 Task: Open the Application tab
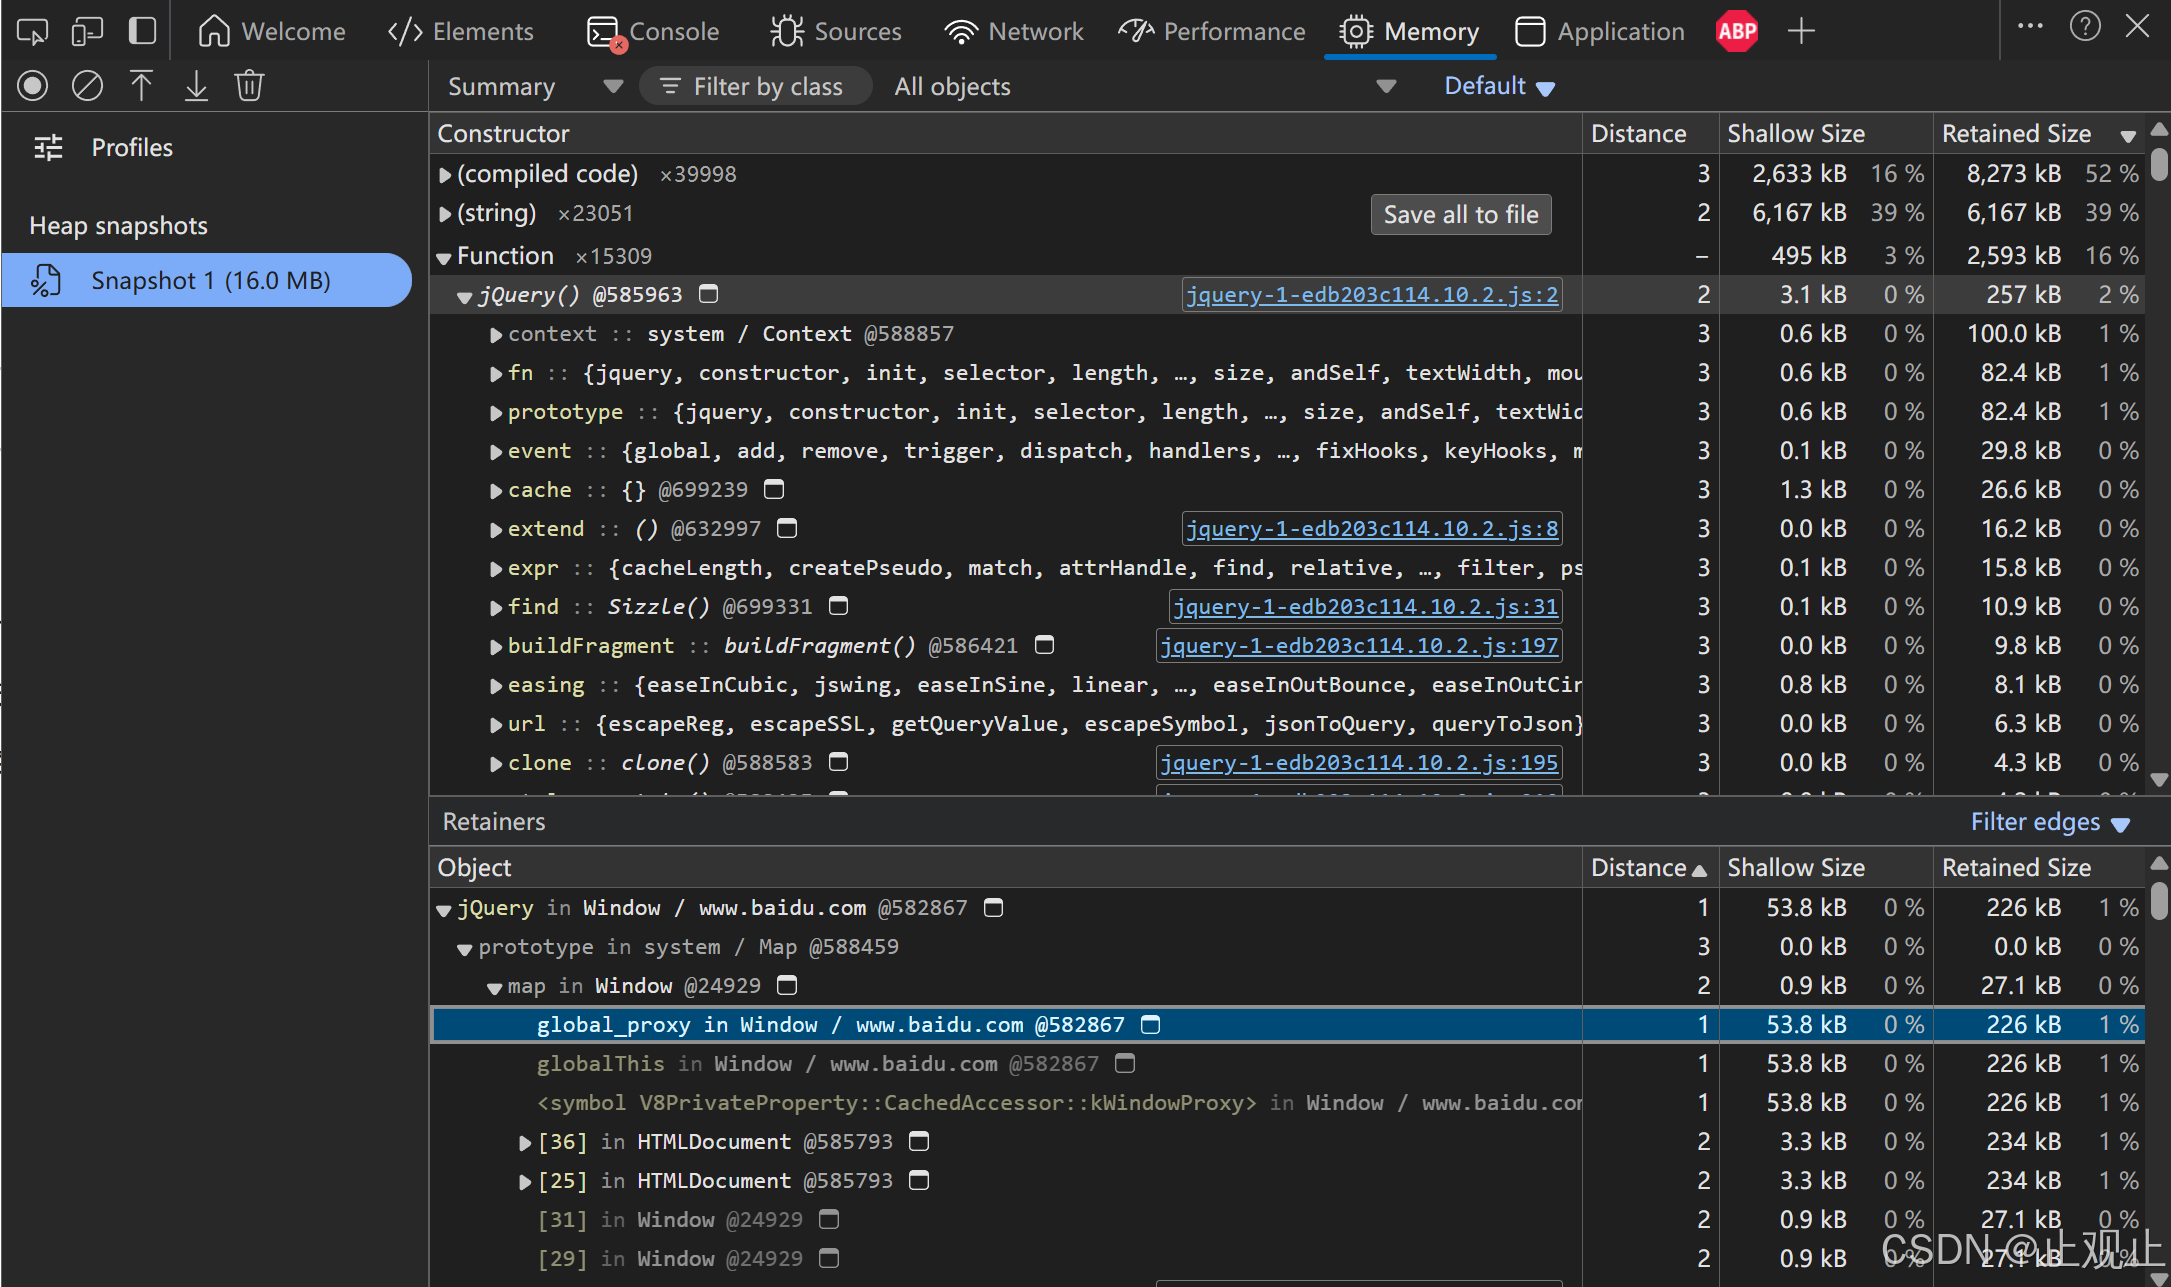tap(1600, 31)
